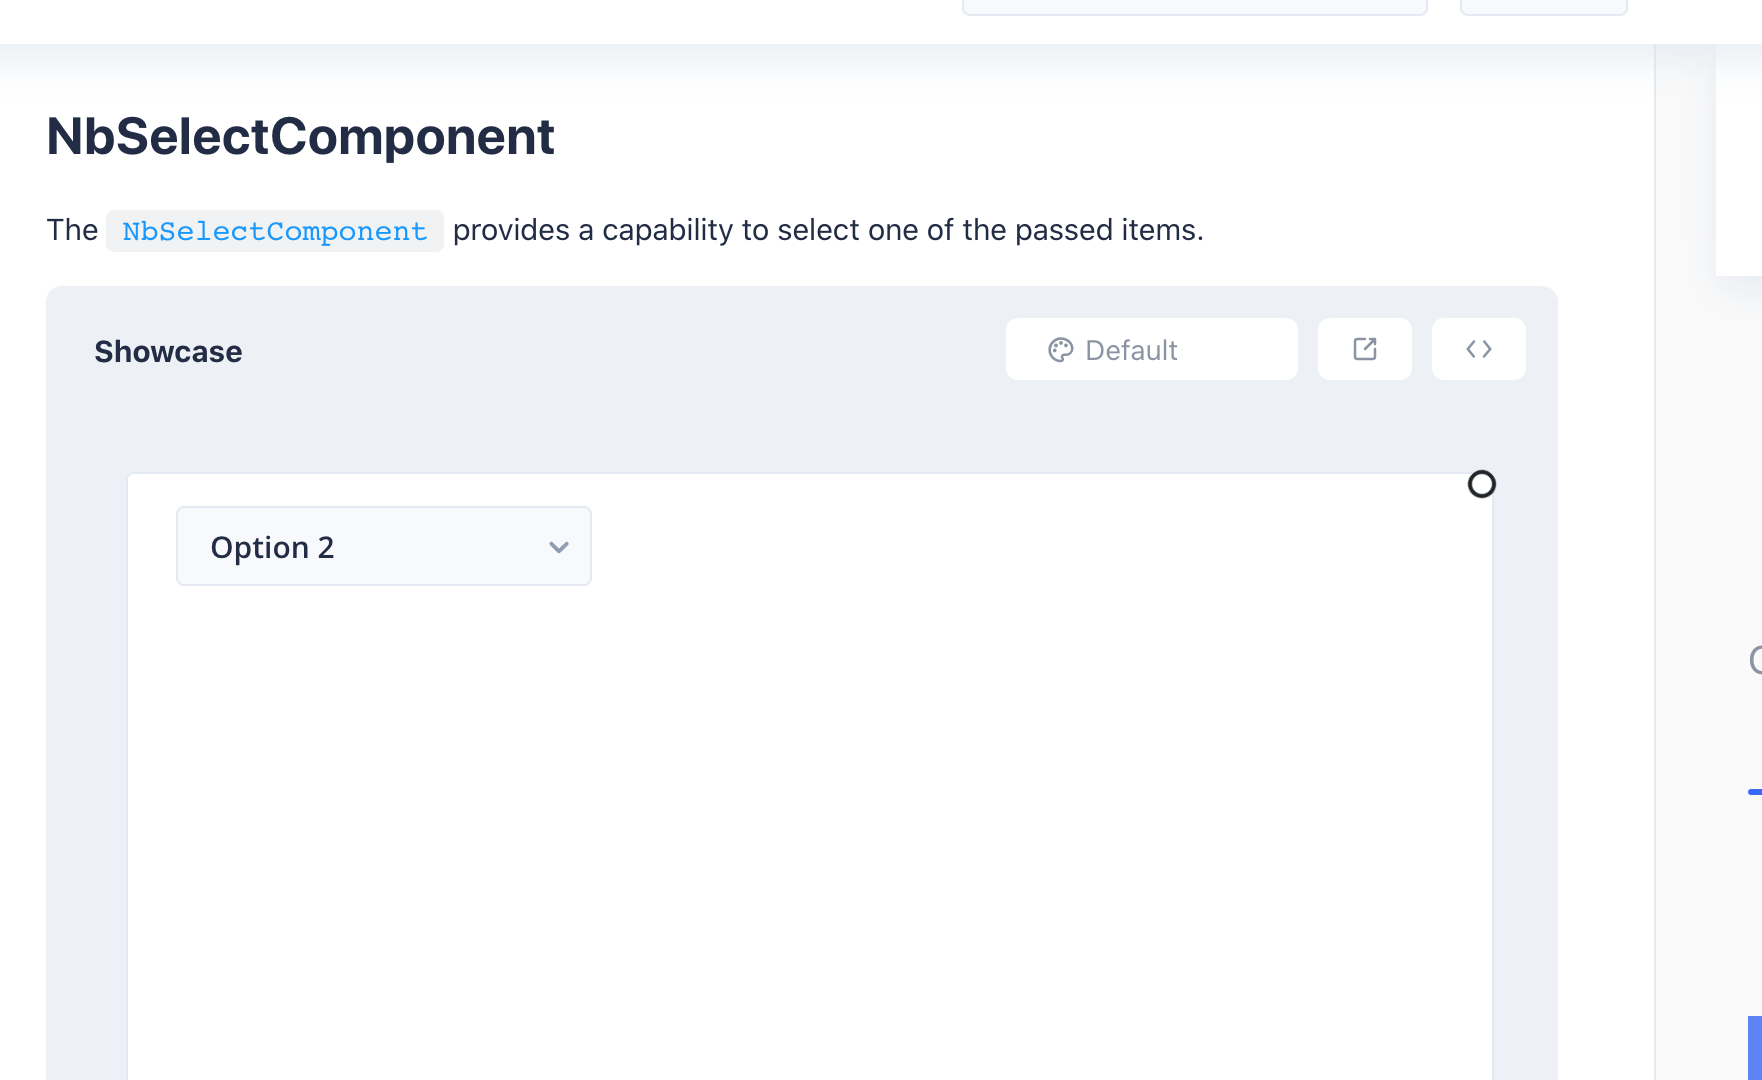The height and width of the screenshot is (1080, 1762).
Task: Collapse the open select field
Action: [x=383, y=546]
